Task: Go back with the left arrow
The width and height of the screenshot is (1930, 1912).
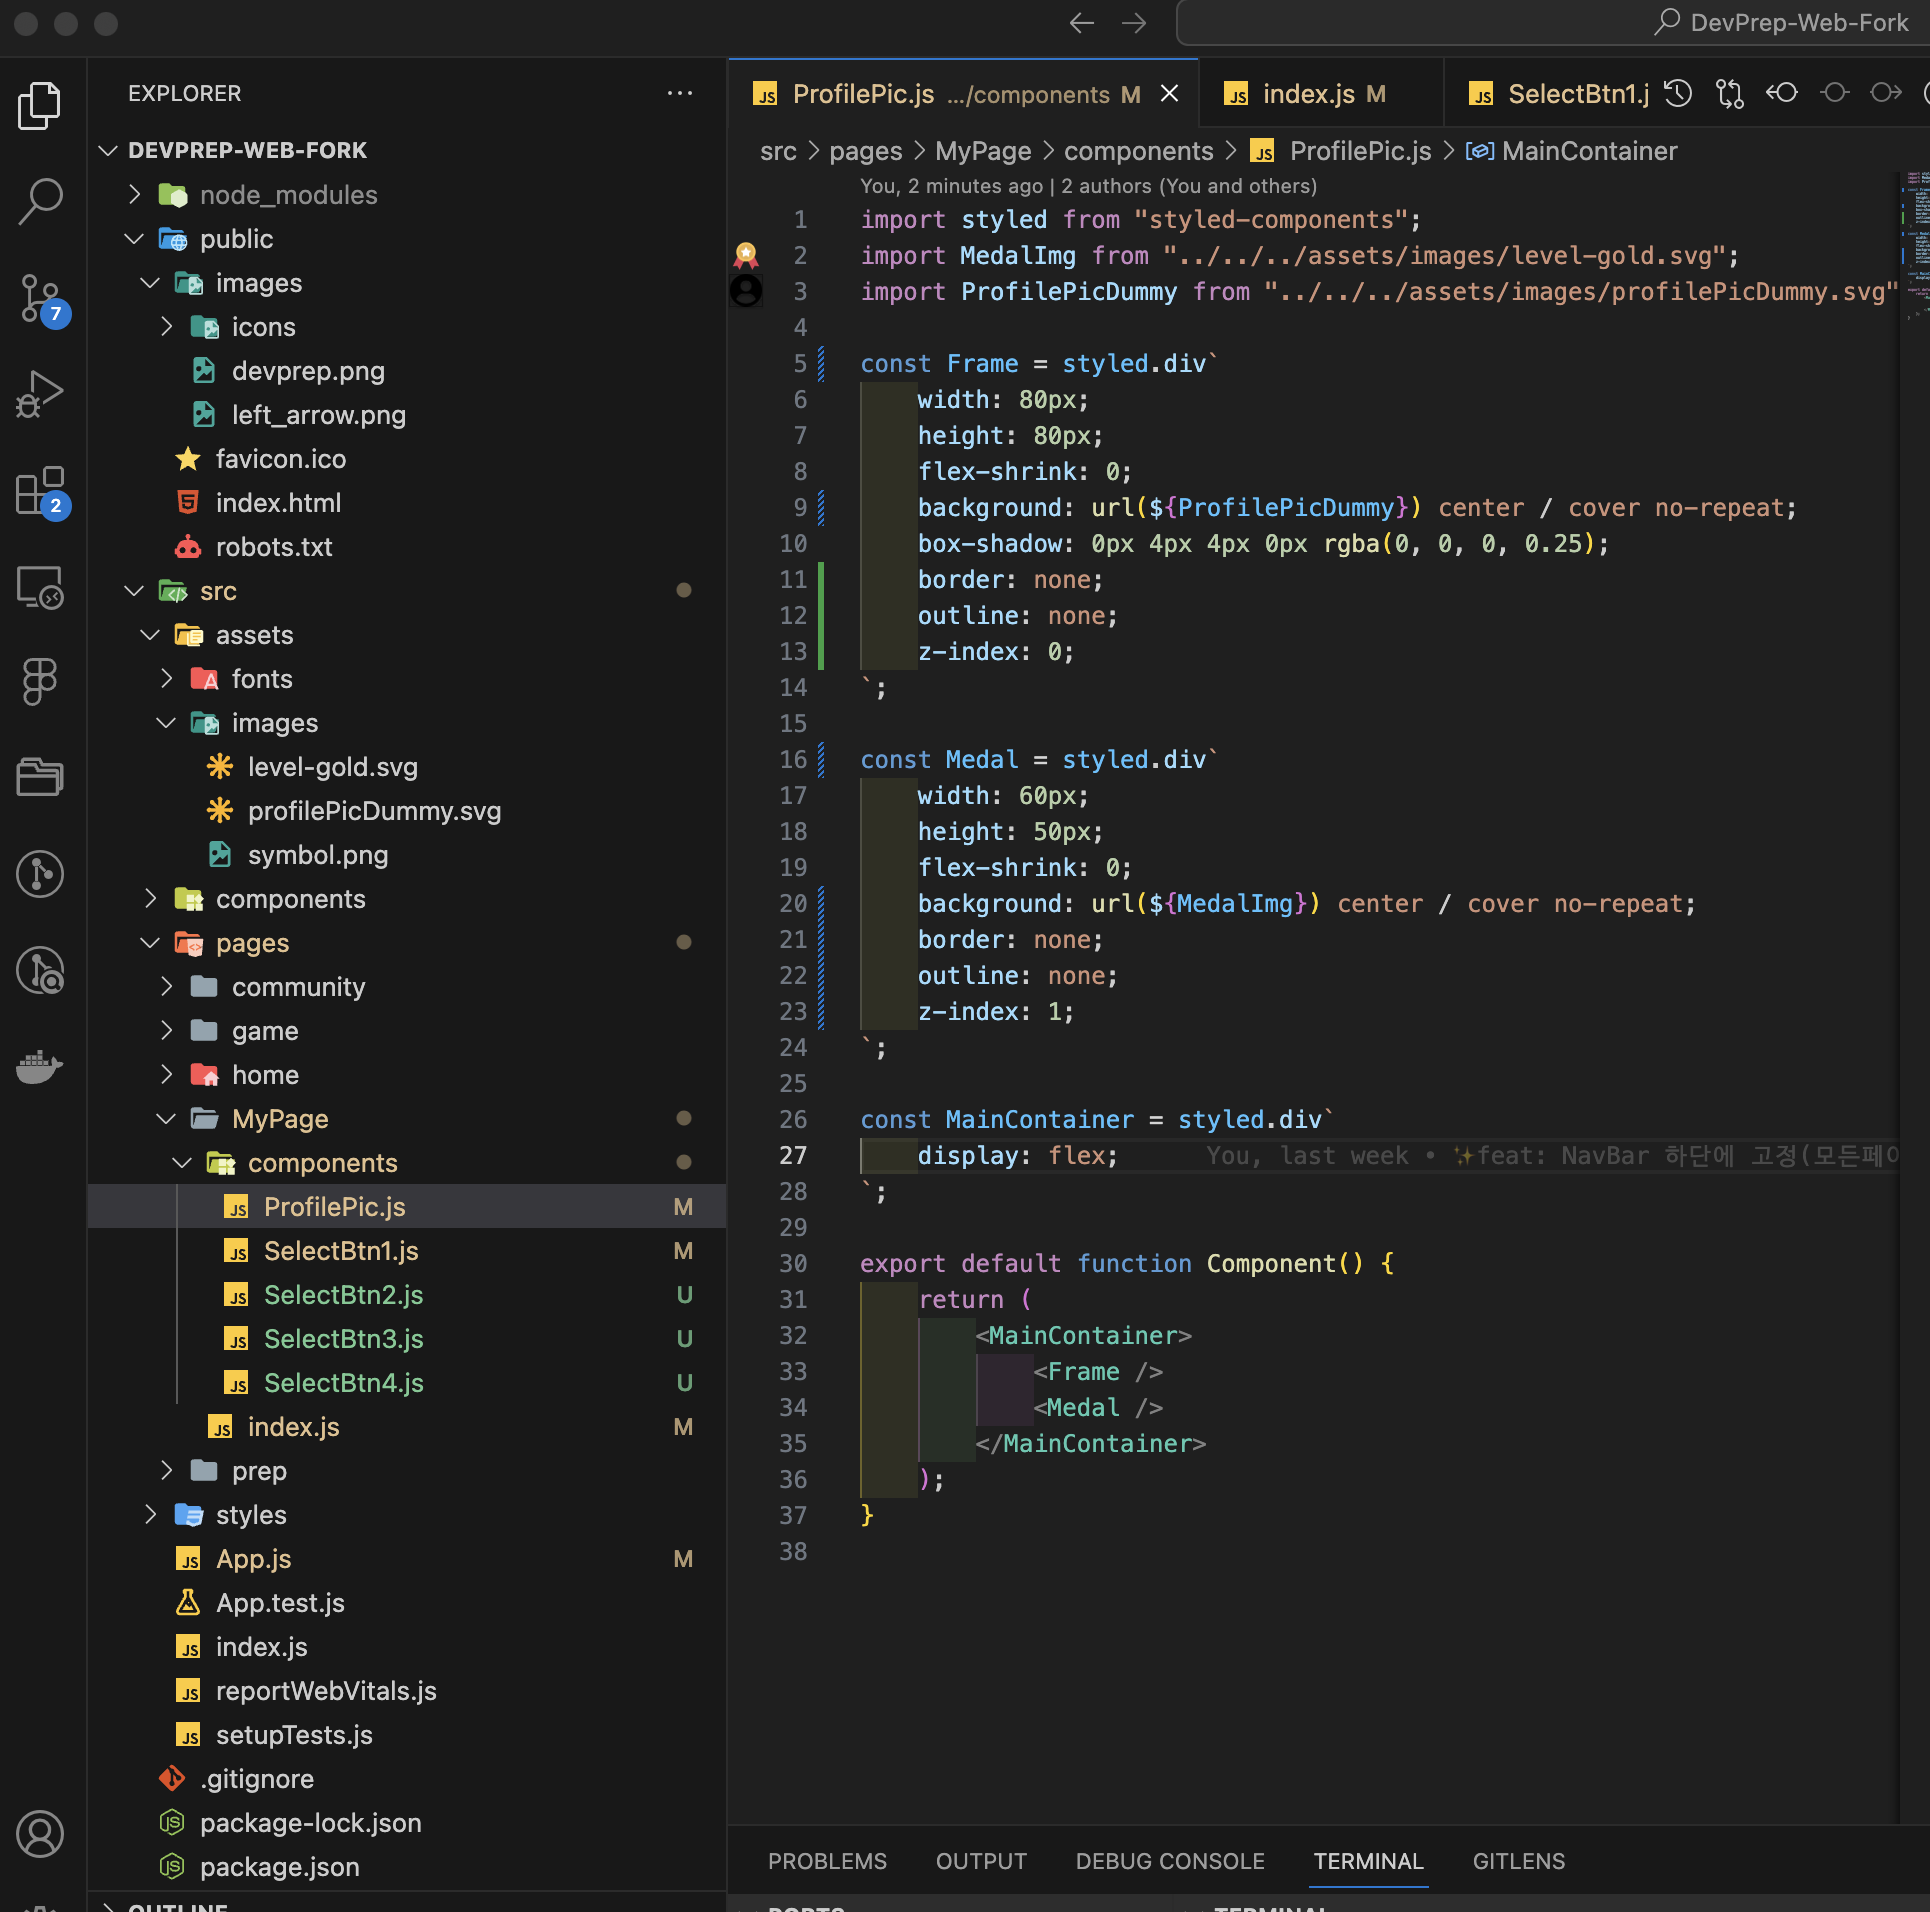Action: (1081, 23)
